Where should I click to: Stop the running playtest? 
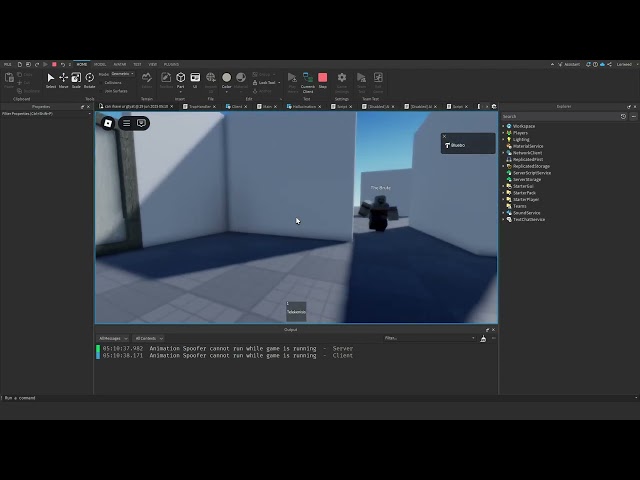(322, 80)
